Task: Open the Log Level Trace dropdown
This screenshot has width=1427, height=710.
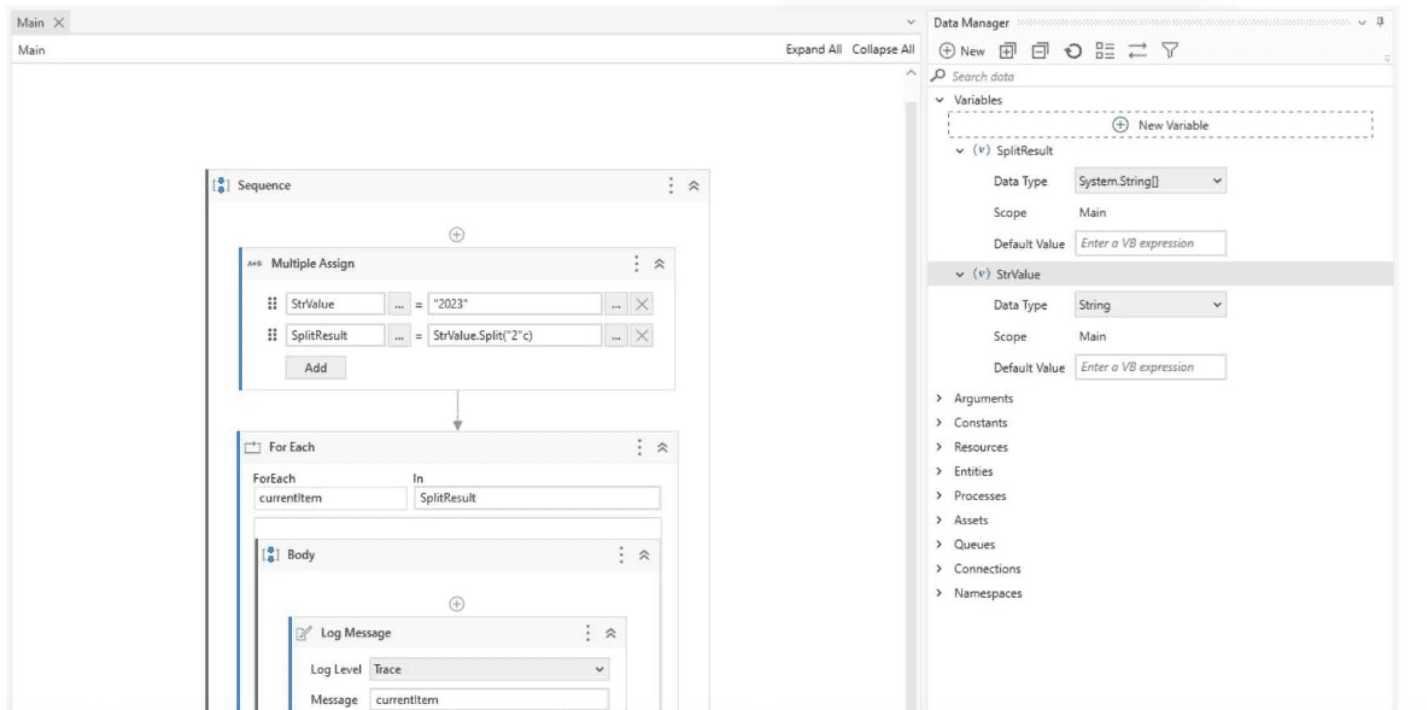Action: point(489,669)
